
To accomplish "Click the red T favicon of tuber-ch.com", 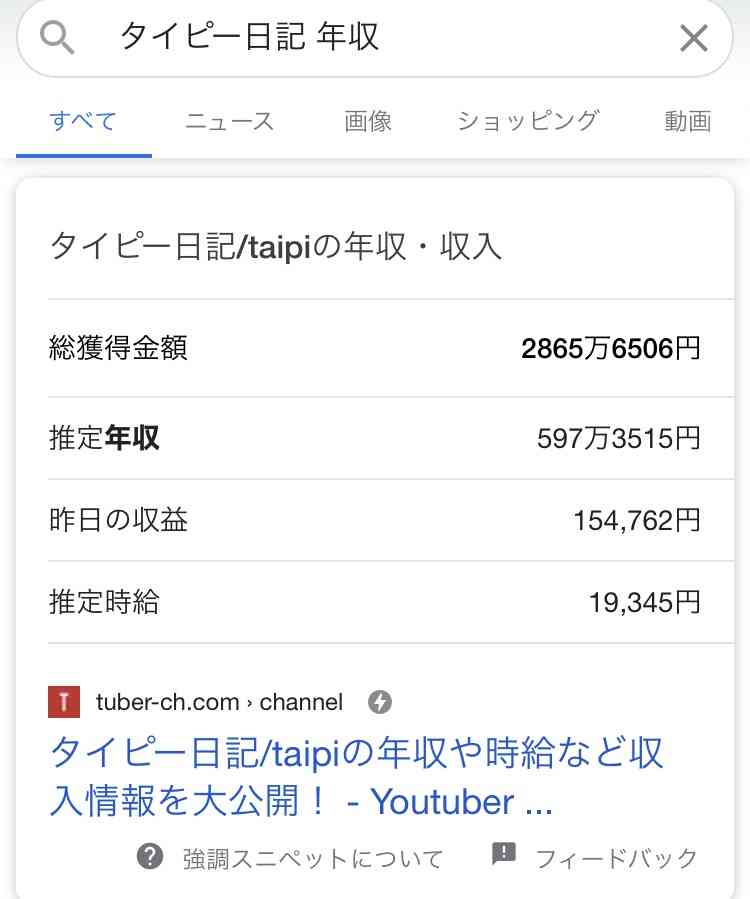I will (x=64, y=702).
